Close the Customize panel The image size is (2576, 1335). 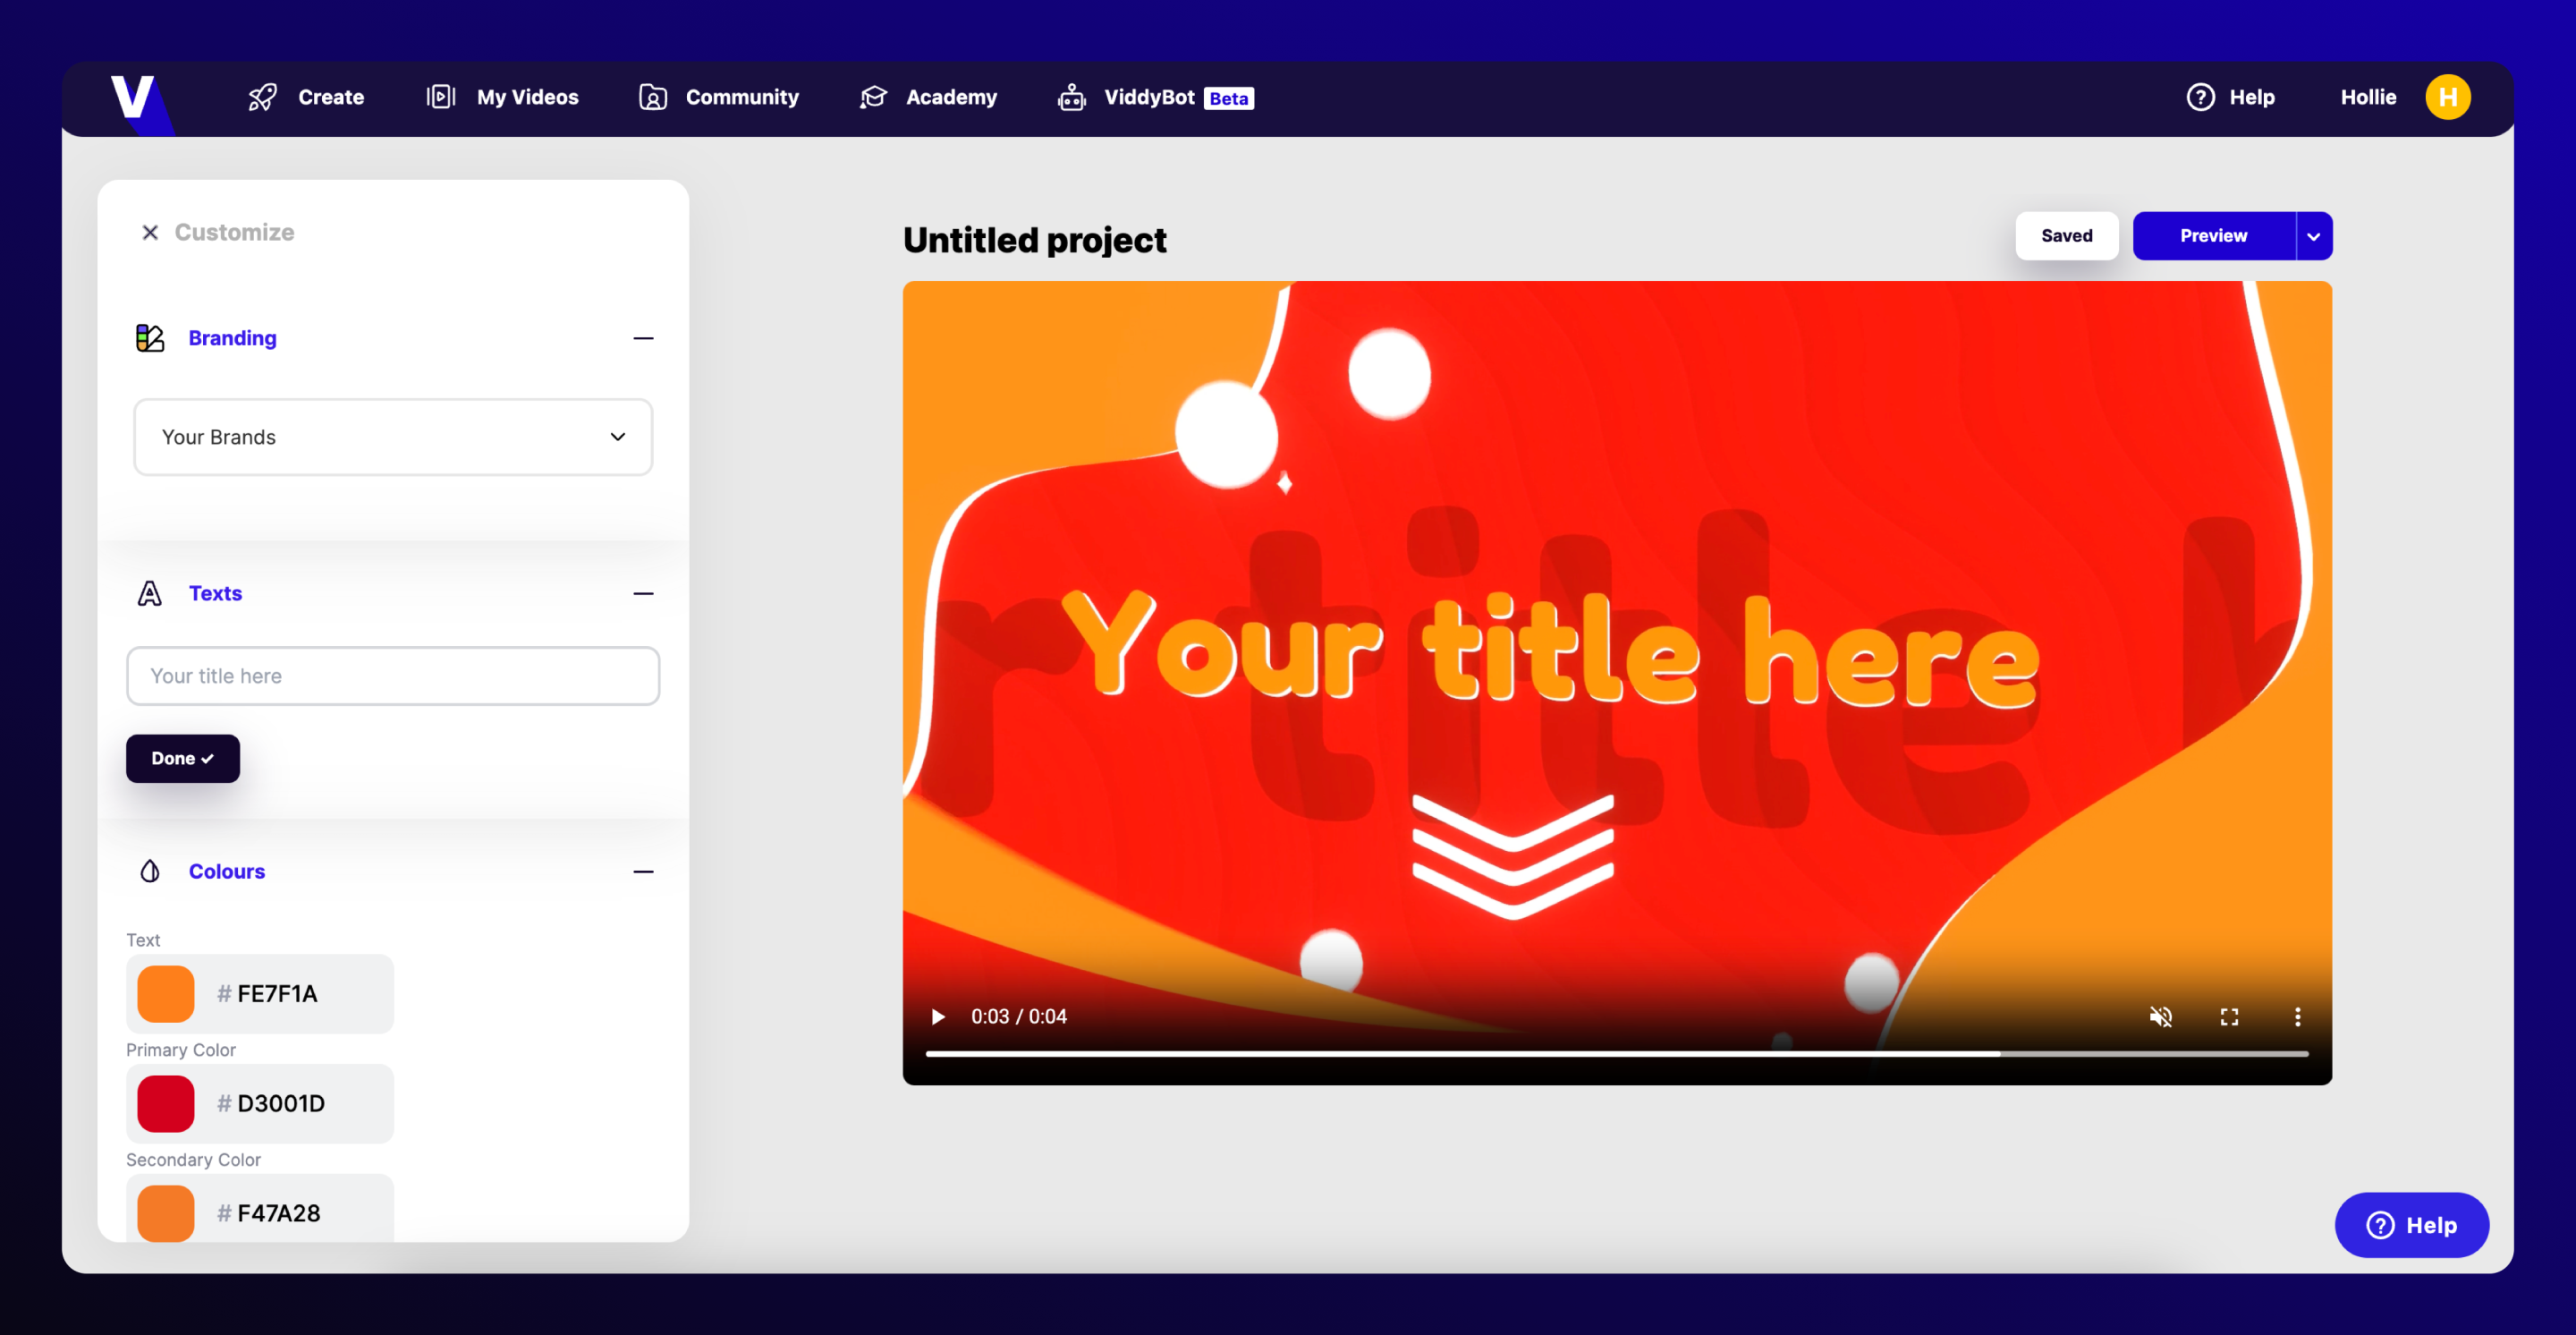150,232
